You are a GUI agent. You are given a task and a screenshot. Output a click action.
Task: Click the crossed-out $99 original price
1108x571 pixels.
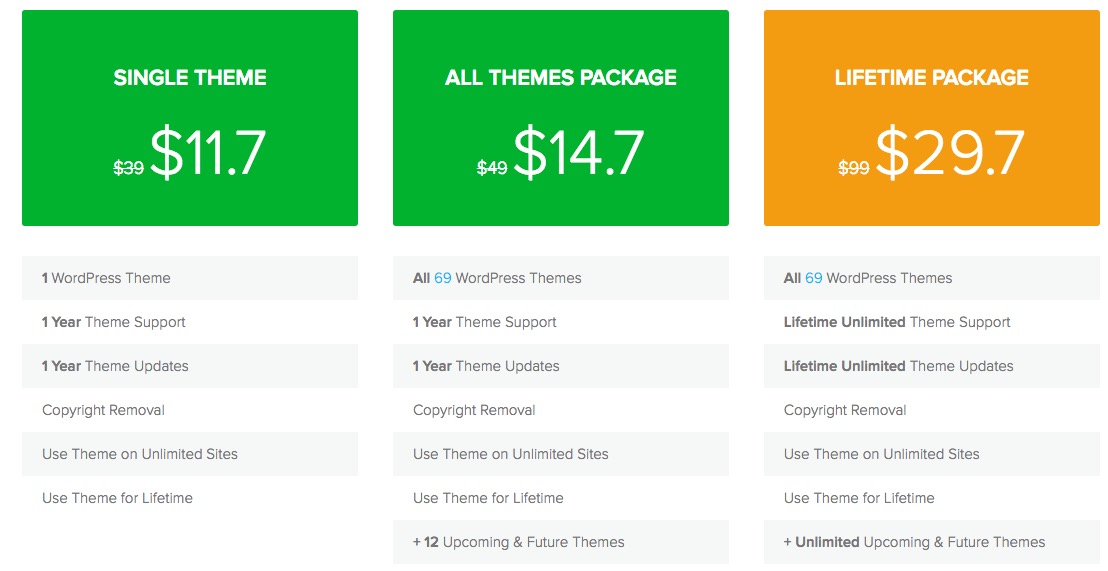[x=853, y=168]
